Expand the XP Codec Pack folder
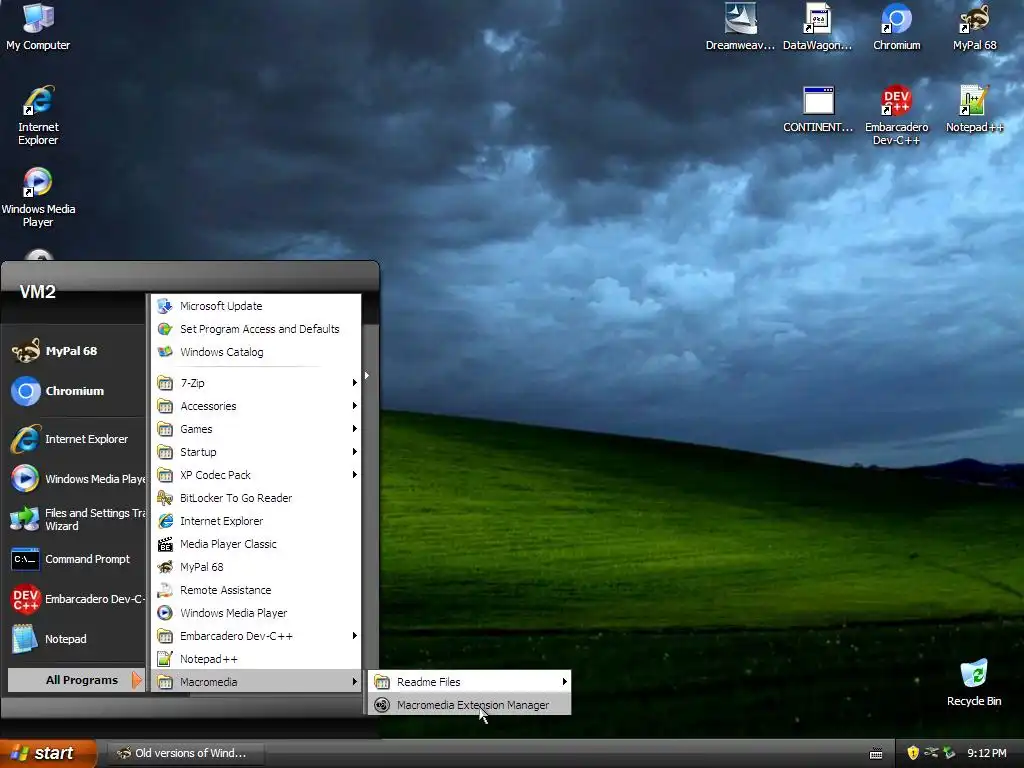 (256, 475)
